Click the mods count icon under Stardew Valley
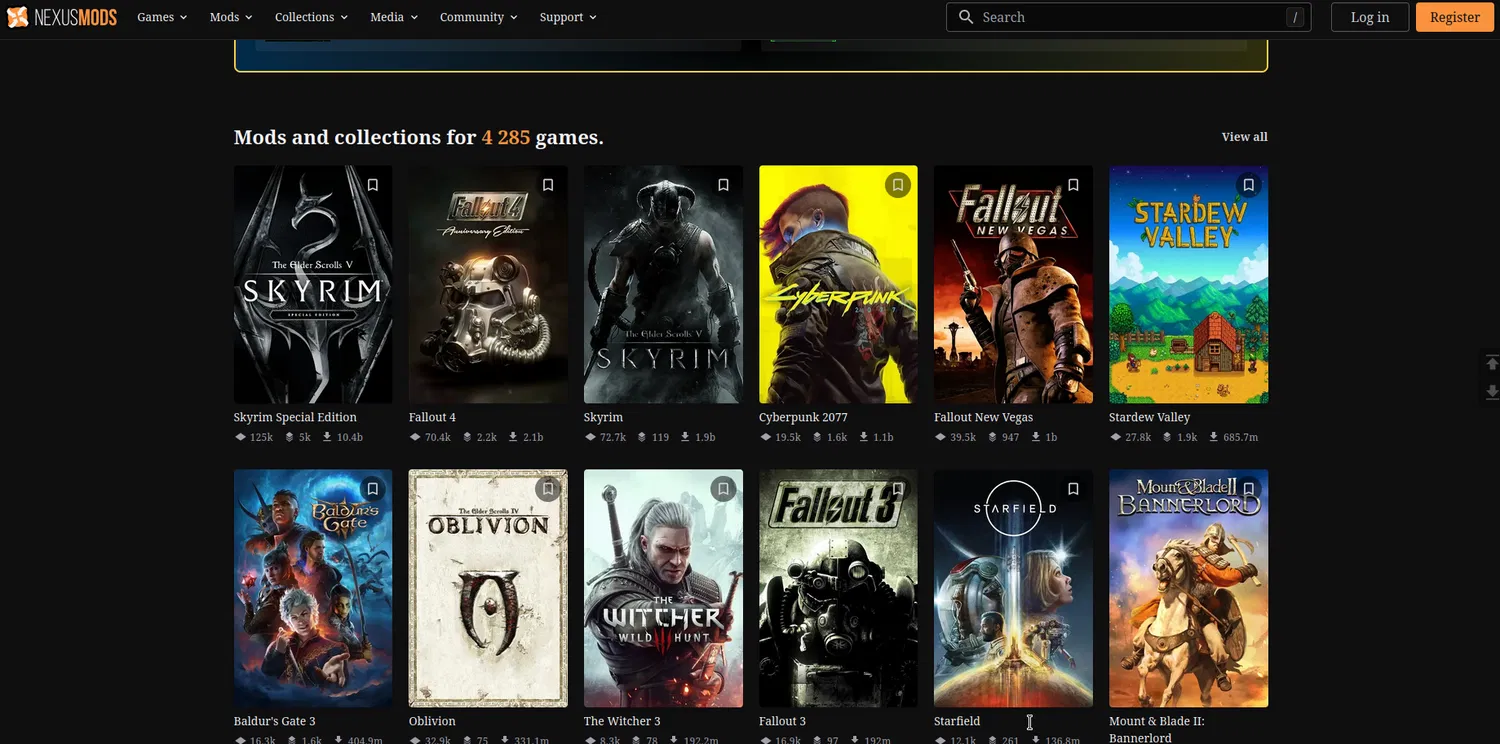Image resolution: width=1500 pixels, height=744 pixels. (x=1115, y=437)
